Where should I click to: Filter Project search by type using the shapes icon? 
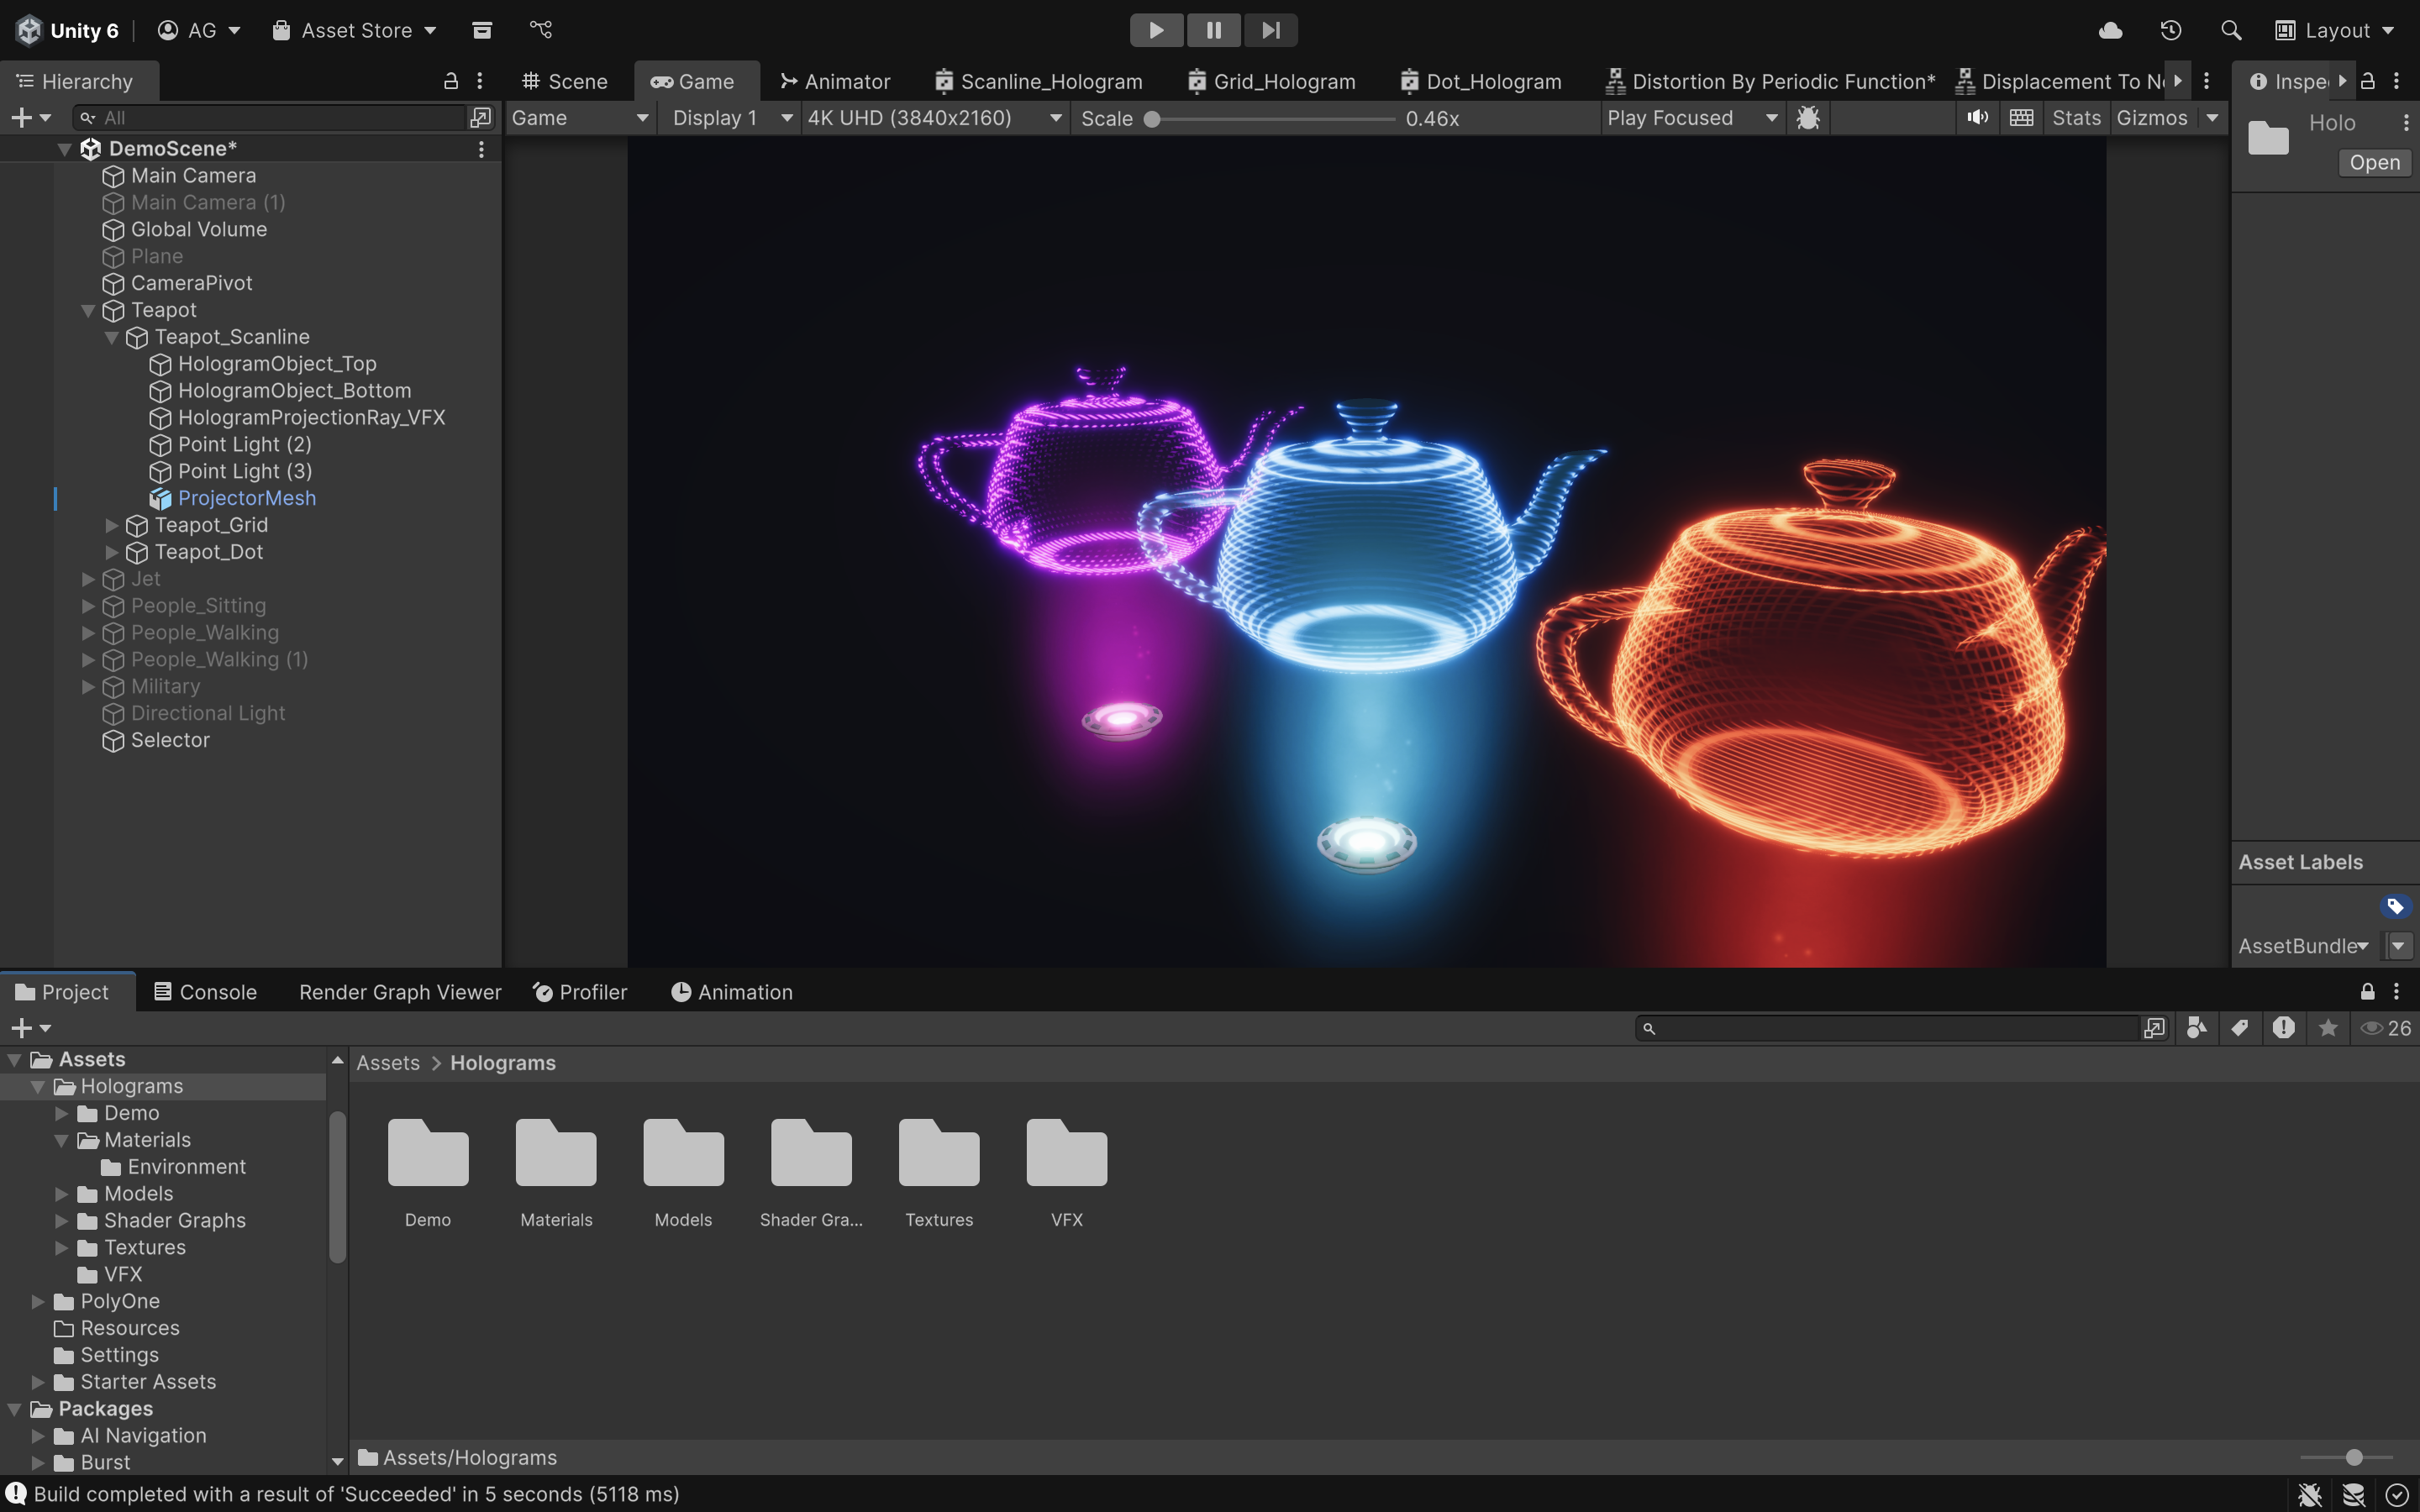[2196, 1027]
